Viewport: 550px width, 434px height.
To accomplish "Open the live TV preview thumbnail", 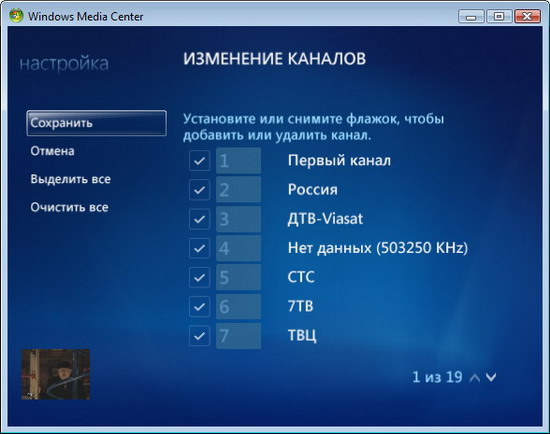I will click(55, 374).
